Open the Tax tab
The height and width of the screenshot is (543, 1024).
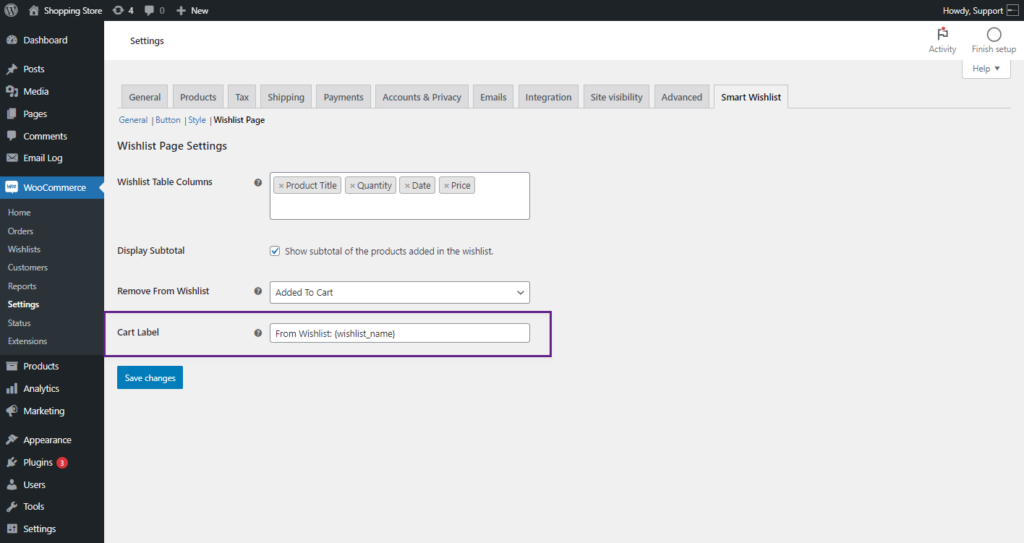[242, 97]
